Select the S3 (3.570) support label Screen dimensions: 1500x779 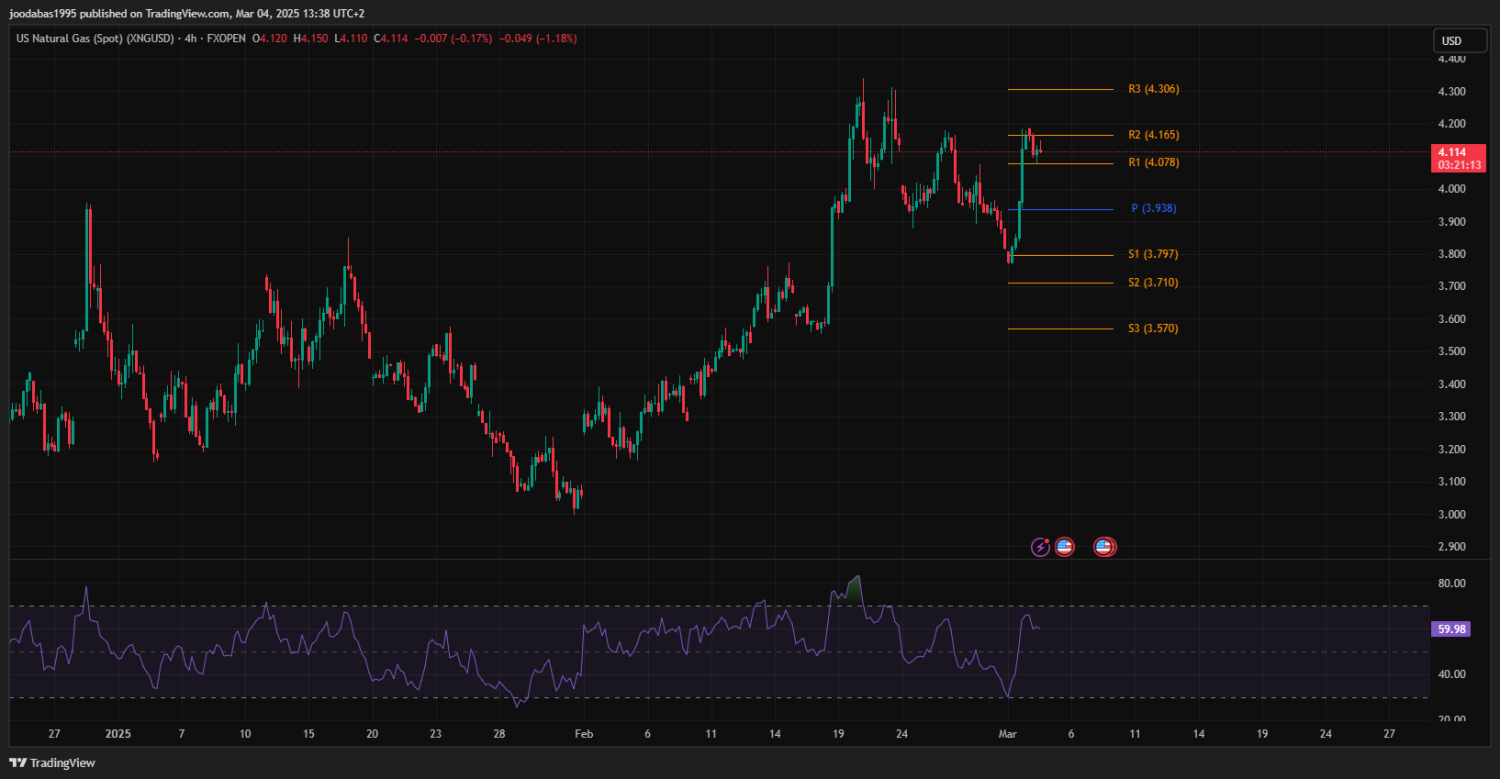click(x=1153, y=328)
